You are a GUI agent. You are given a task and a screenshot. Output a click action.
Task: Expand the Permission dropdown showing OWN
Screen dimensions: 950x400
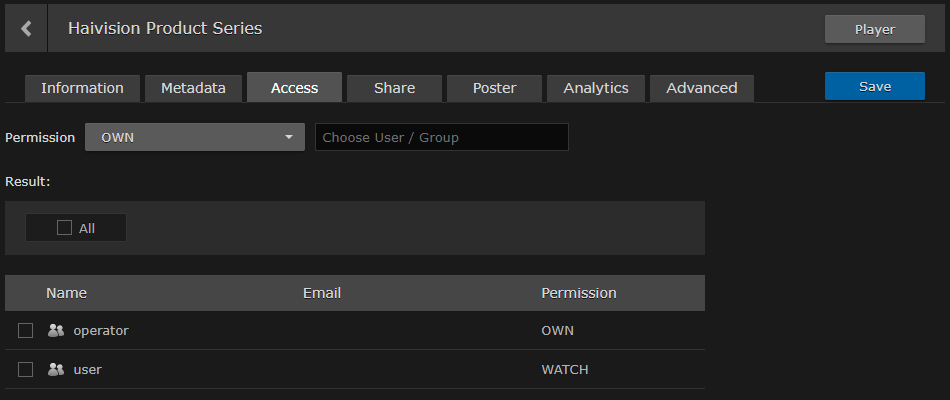coord(194,137)
